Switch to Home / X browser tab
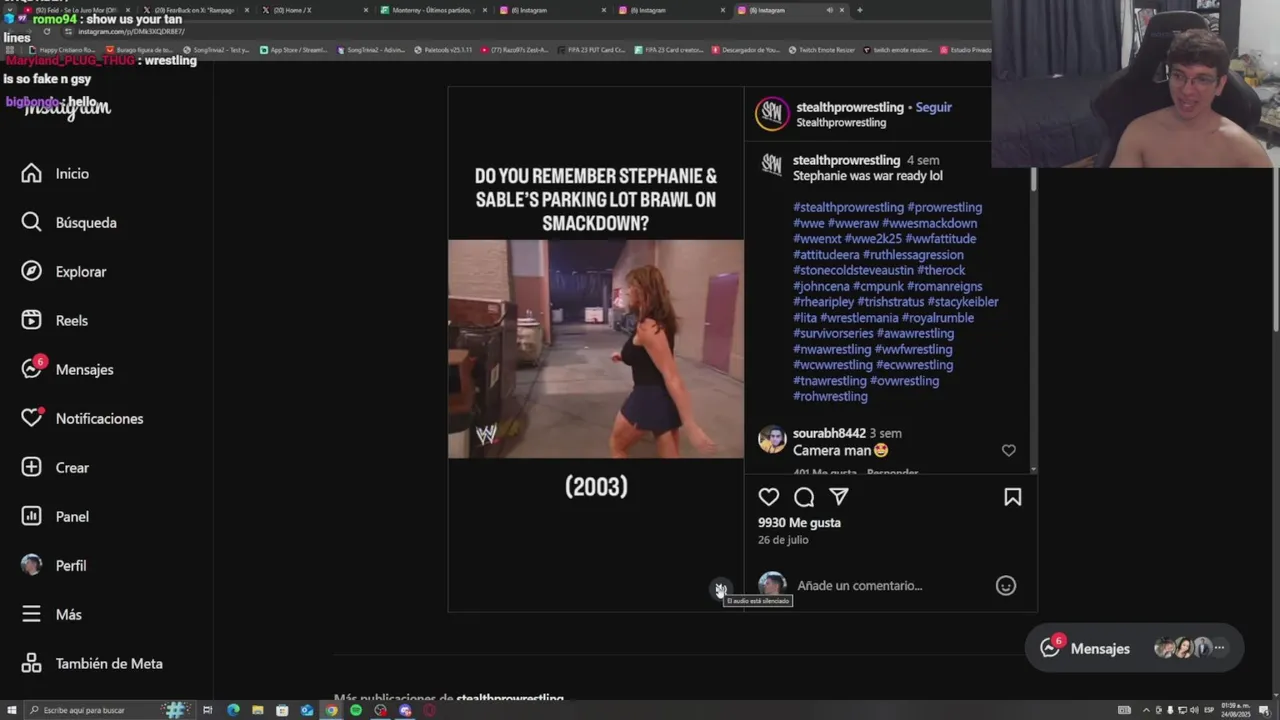 (315, 10)
